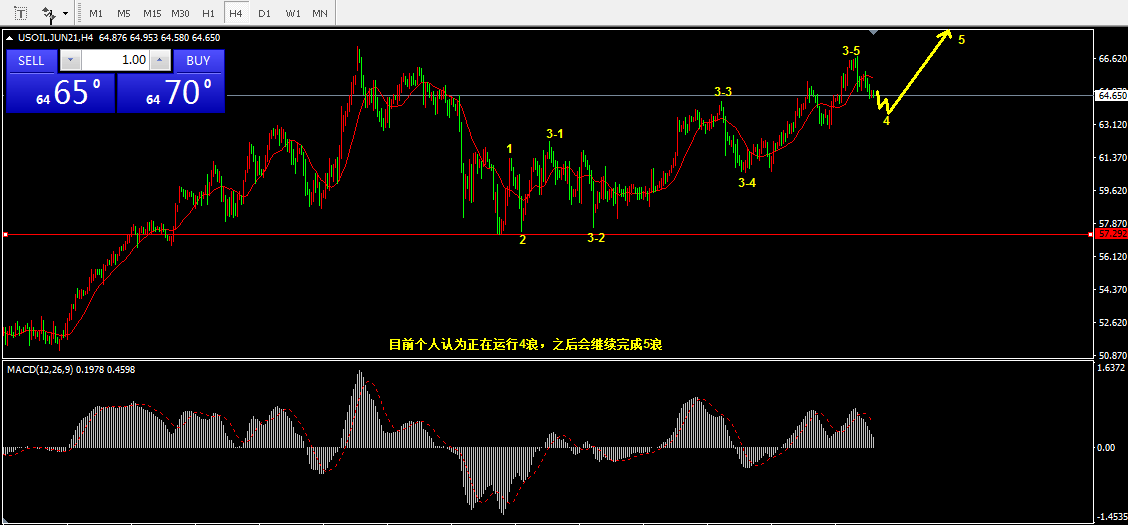Select the arrows drawing tool icon
This screenshot has height=525, width=1128.
48,13
